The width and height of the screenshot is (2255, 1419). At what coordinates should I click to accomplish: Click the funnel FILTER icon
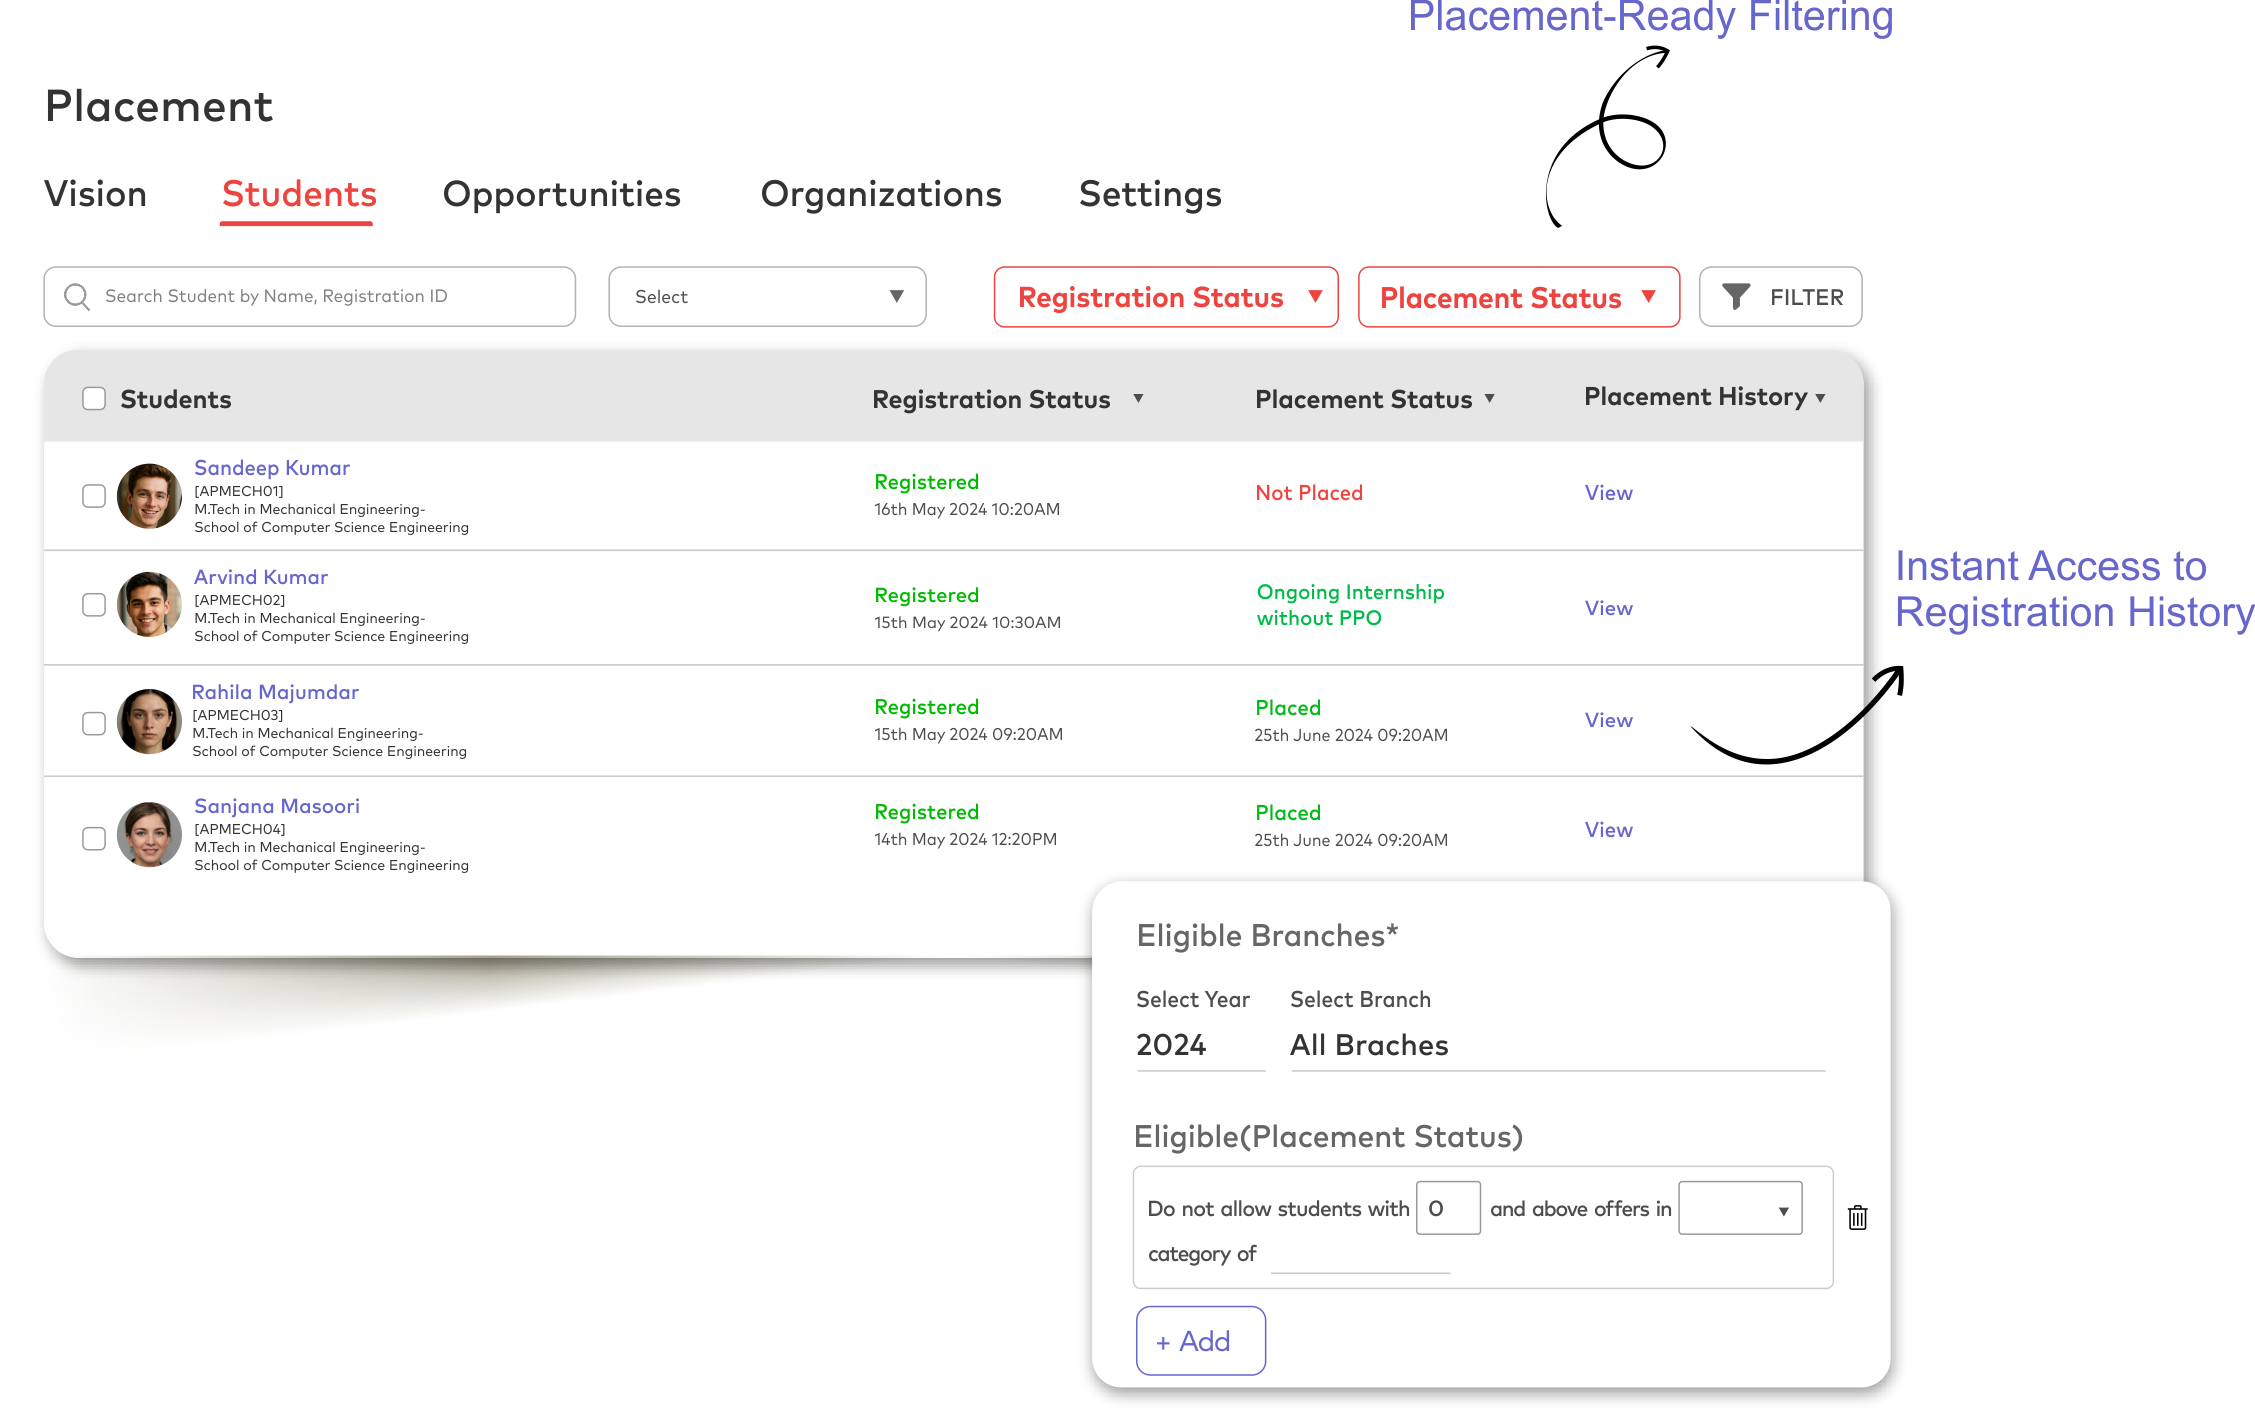pyautogui.click(x=1736, y=297)
